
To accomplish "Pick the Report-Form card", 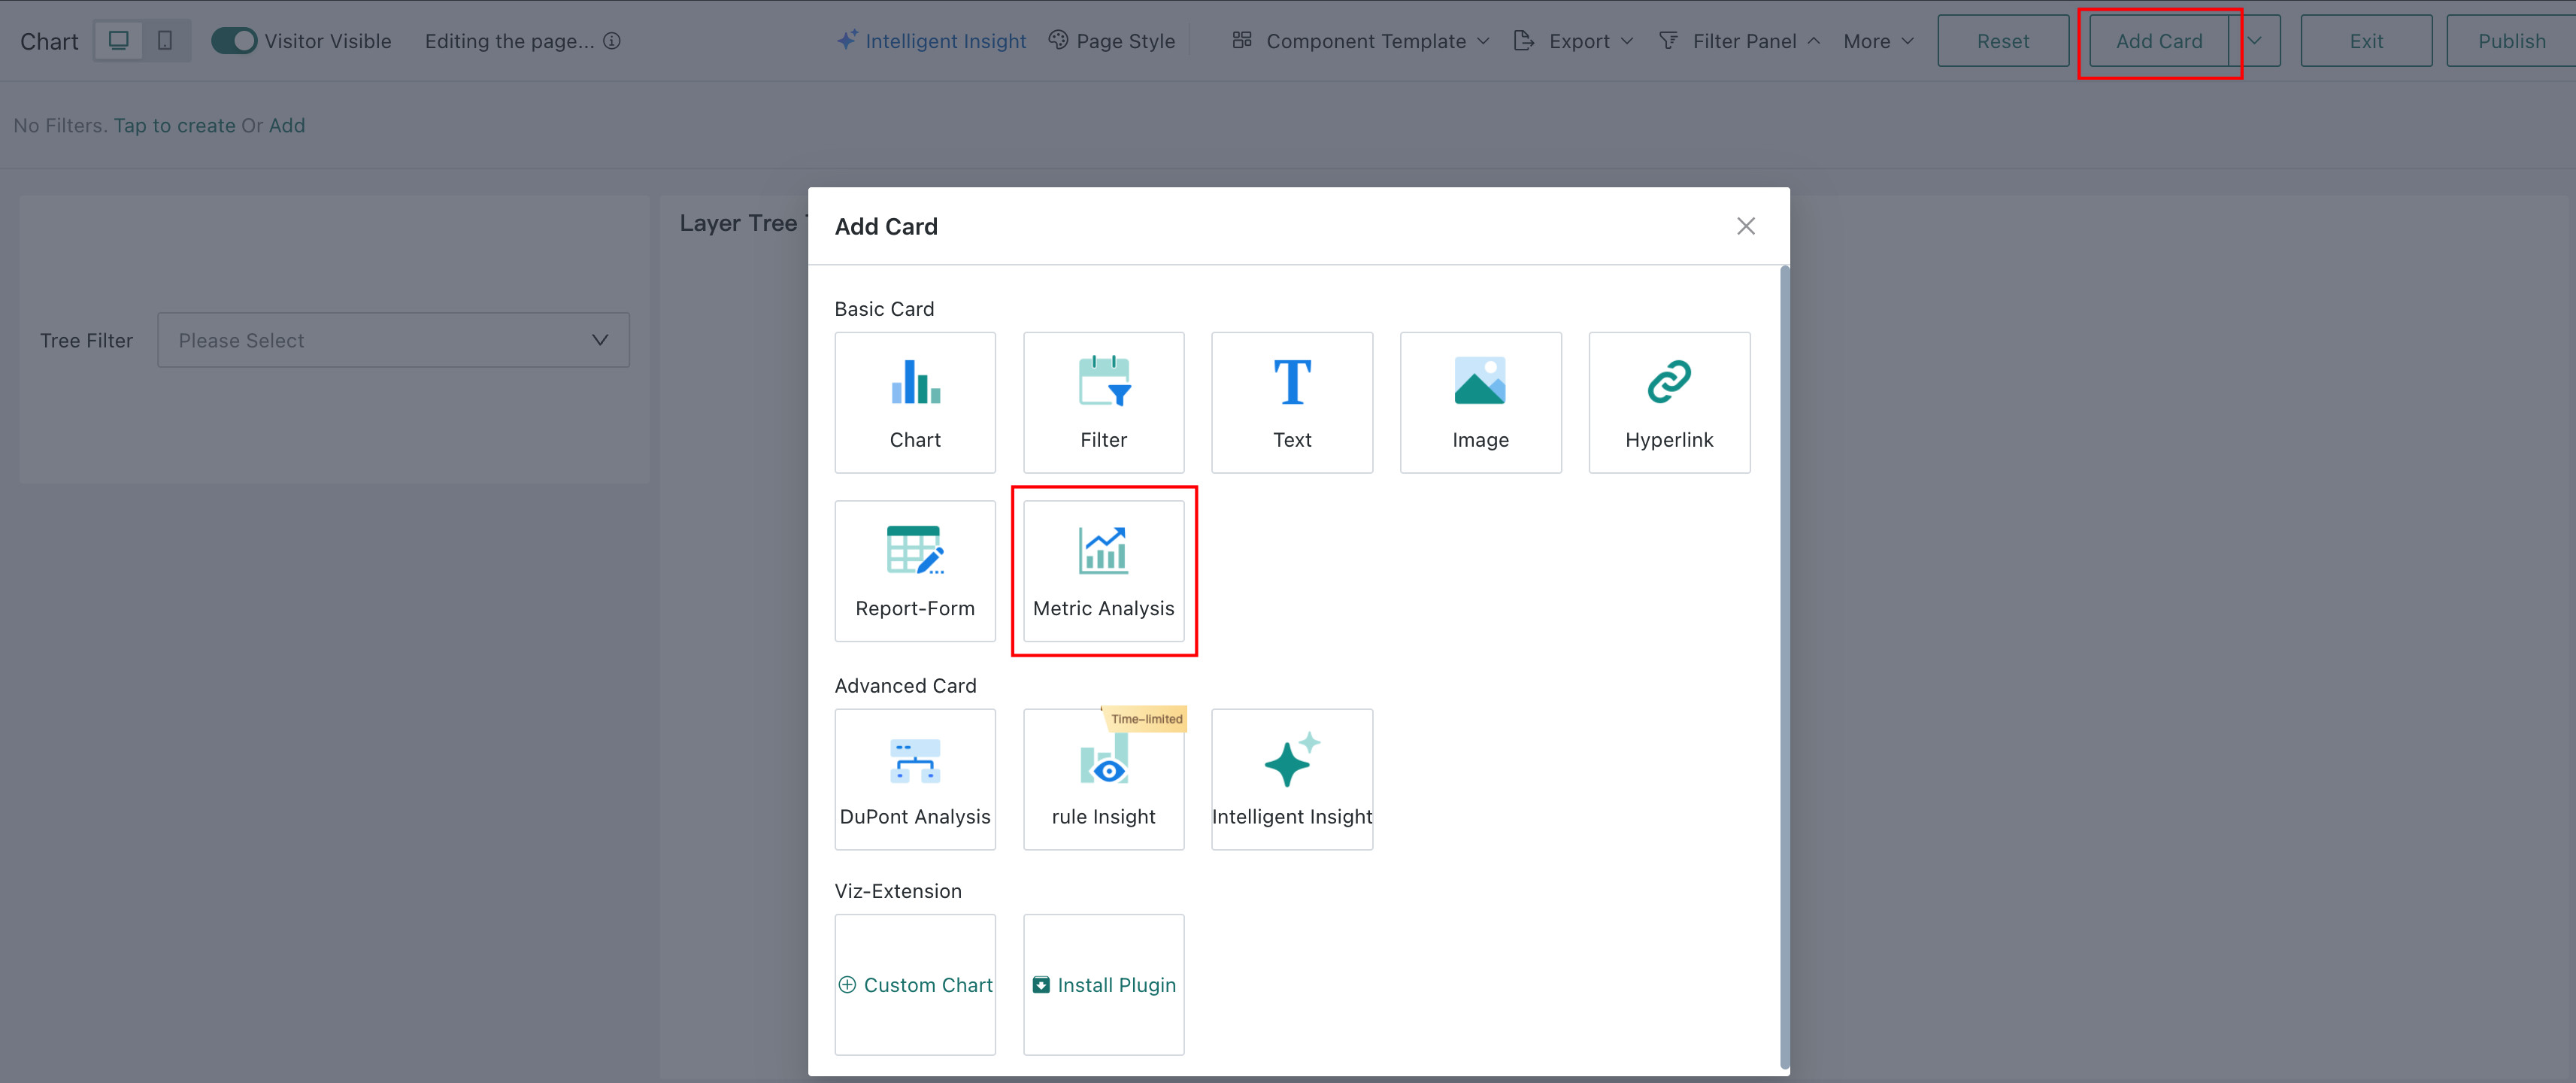I will coord(915,571).
